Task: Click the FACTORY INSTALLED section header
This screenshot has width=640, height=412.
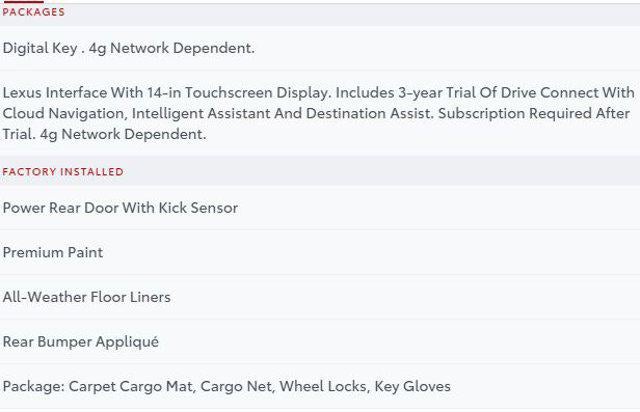Action: pos(63,172)
